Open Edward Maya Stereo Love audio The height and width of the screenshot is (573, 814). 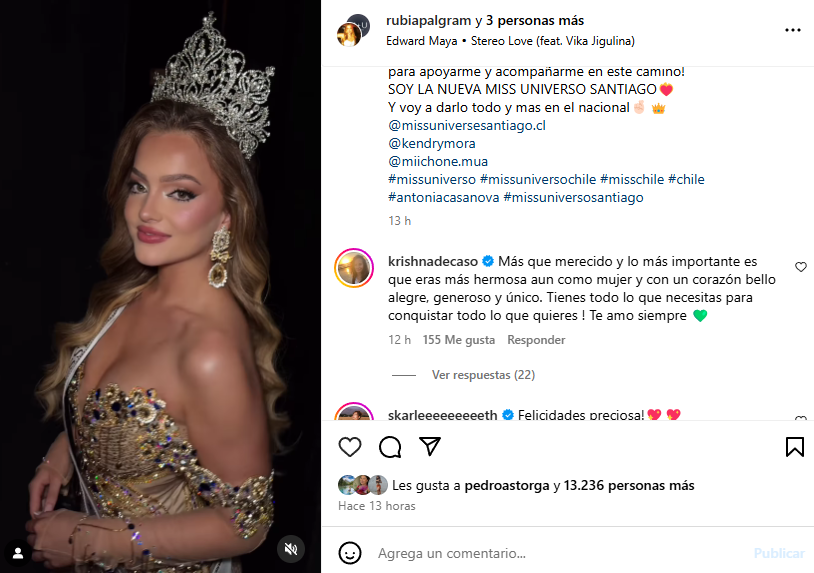[510, 41]
